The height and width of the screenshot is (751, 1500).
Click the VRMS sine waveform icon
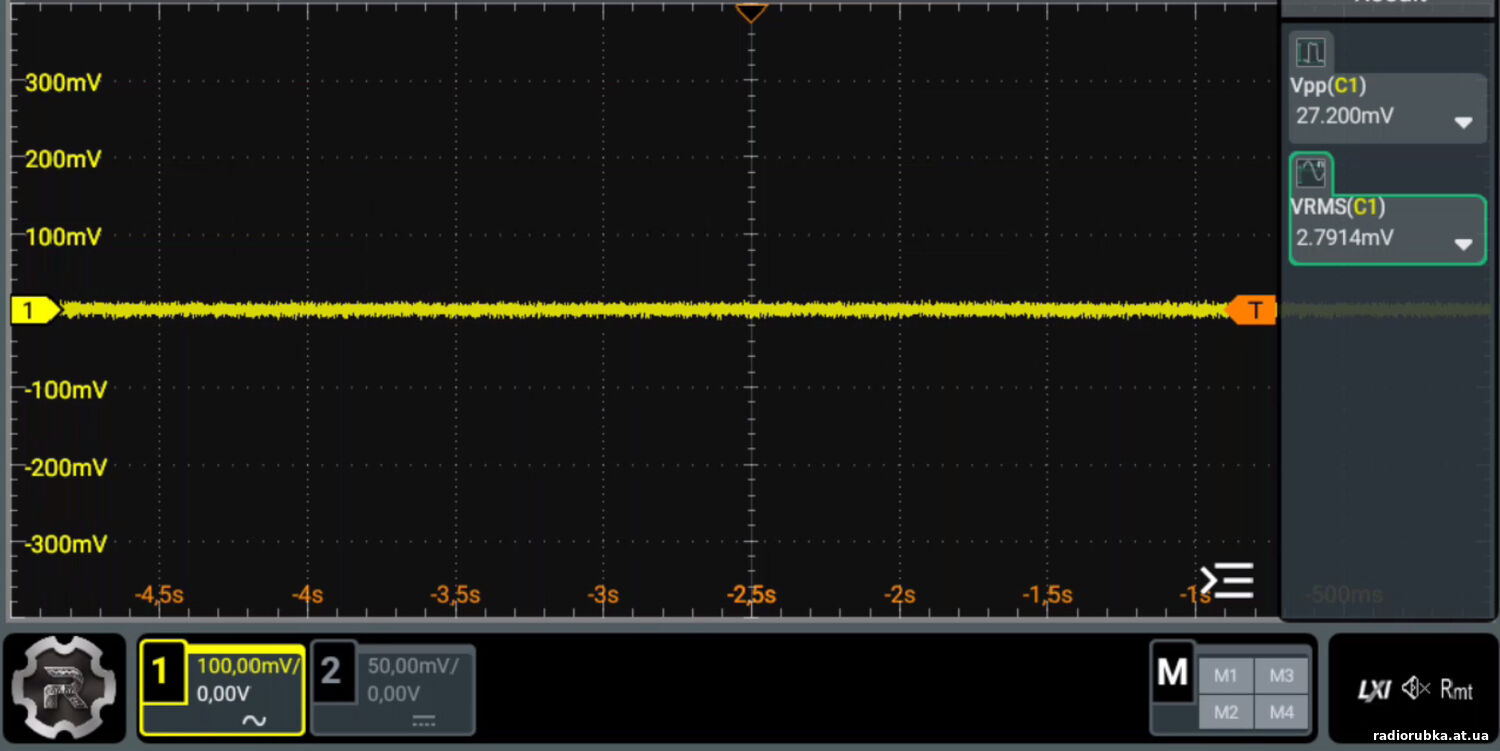[1310, 174]
